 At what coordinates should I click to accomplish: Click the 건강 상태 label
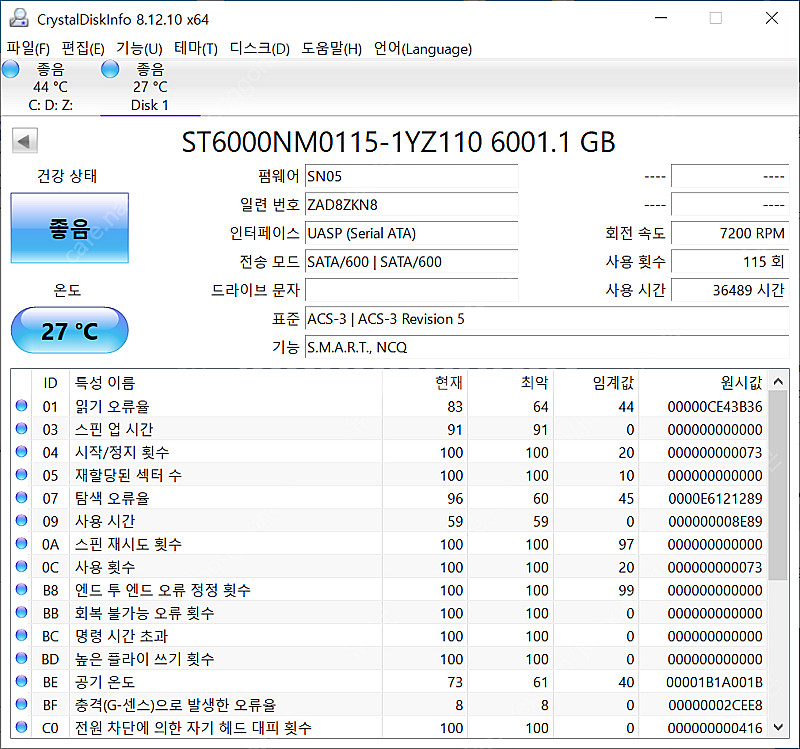tap(67, 177)
